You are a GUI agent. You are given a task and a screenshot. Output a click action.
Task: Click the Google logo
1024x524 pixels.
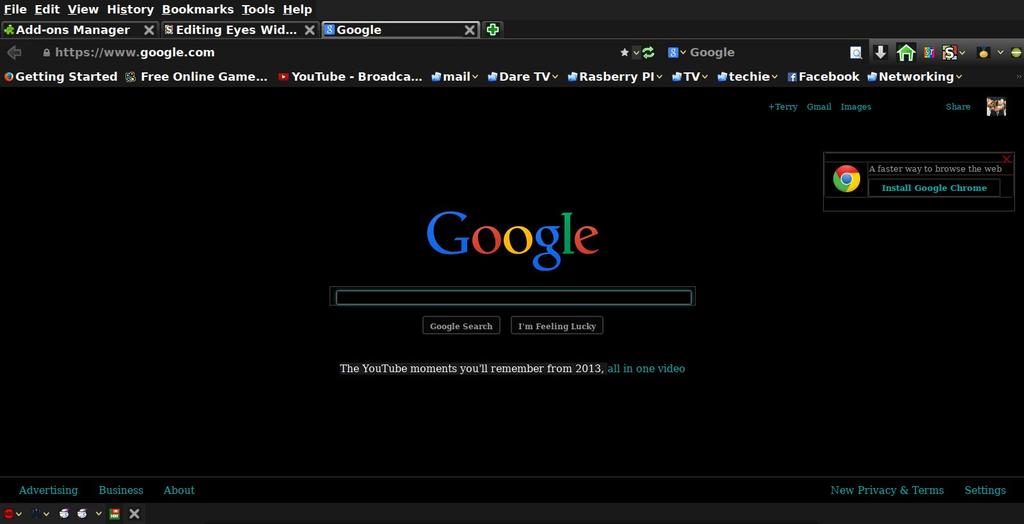click(513, 239)
